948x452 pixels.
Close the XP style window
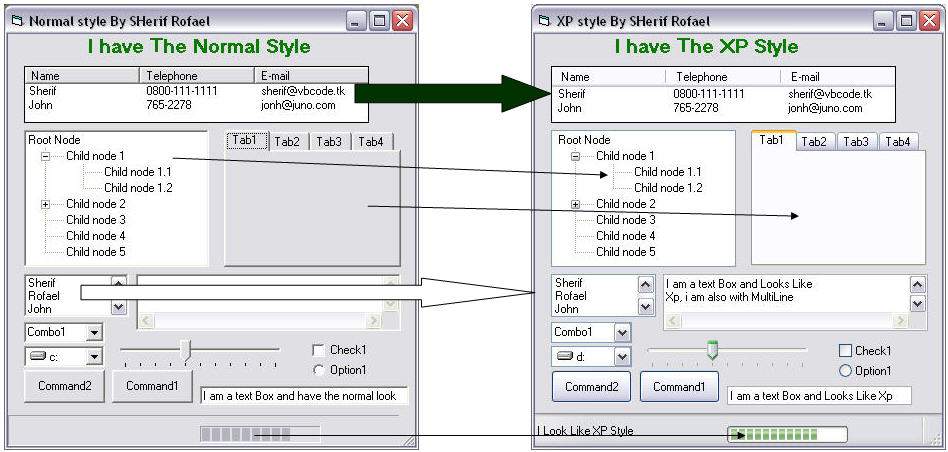point(929,20)
